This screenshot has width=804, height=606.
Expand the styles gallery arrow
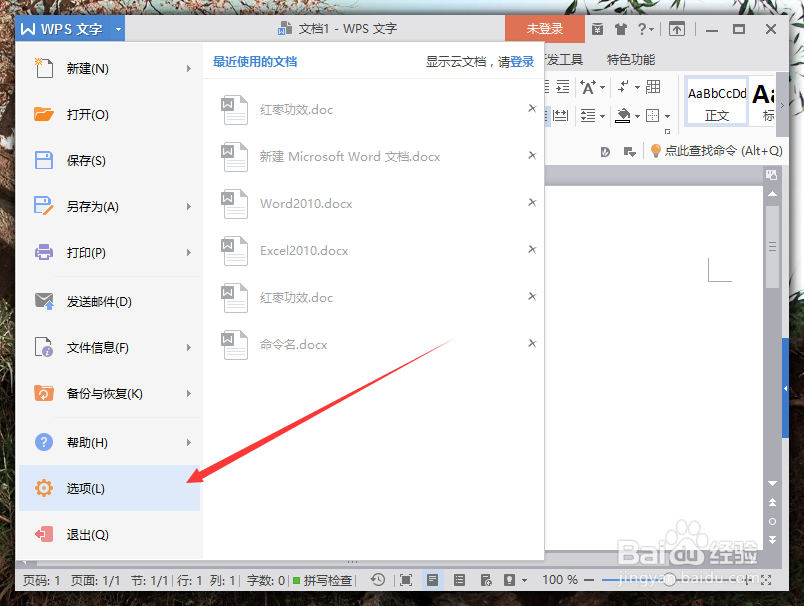(782, 105)
